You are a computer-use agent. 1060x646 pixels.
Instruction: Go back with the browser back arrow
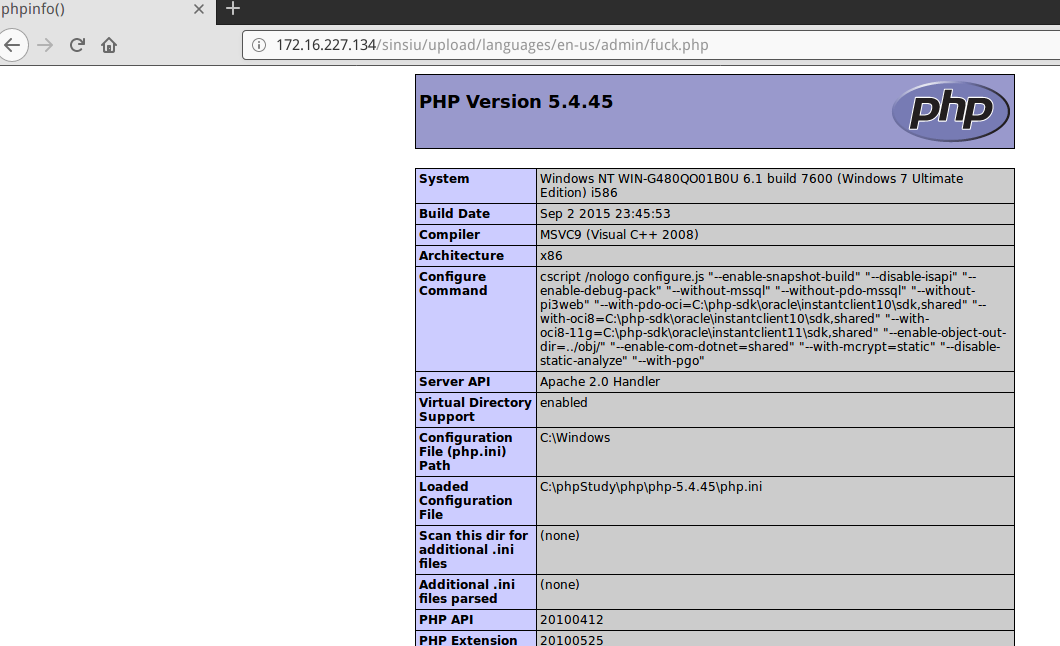pyautogui.click(x=12, y=45)
